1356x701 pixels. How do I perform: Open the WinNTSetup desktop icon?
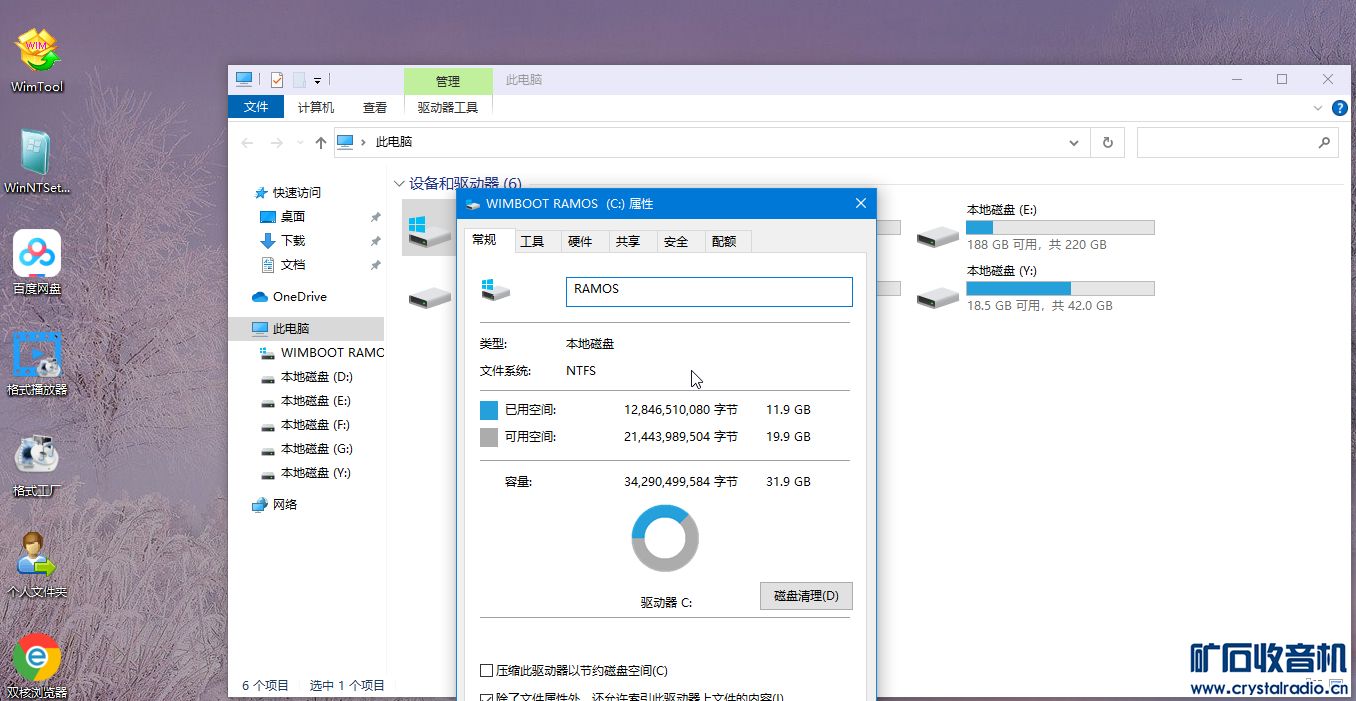pyautogui.click(x=37, y=162)
